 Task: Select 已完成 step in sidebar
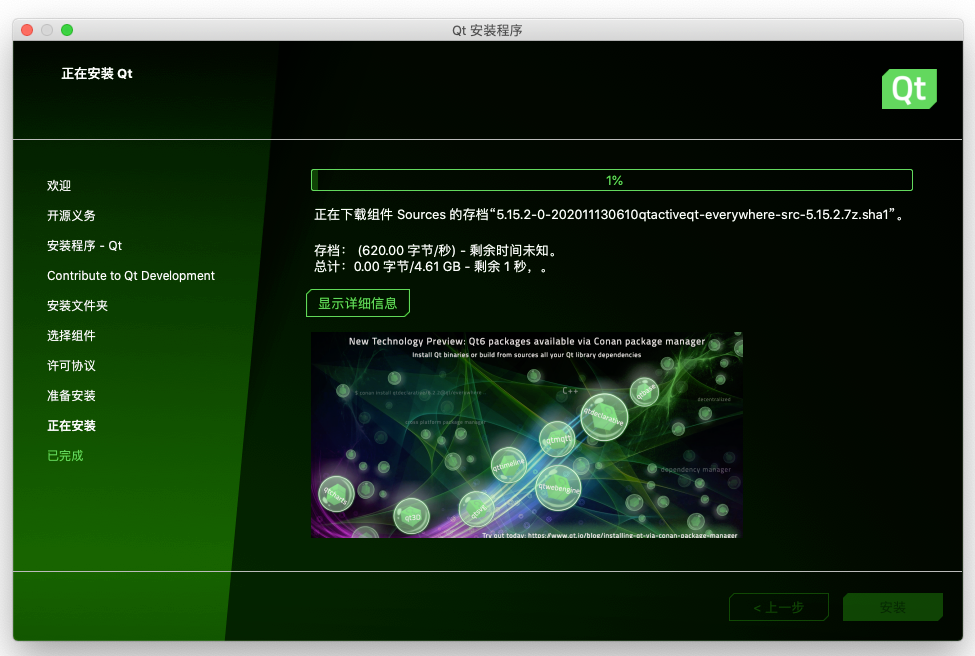click(x=65, y=456)
